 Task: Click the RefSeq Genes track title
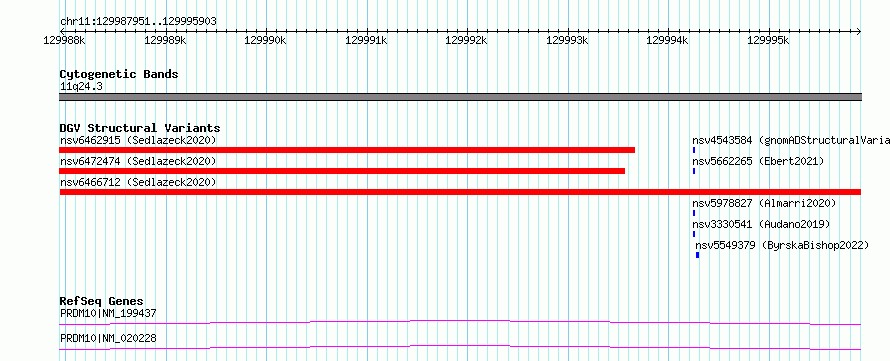[x=102, y=301]
